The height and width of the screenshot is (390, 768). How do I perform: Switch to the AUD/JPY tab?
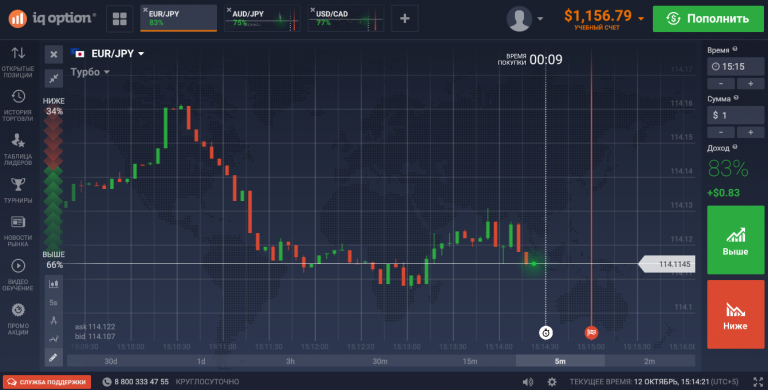click(262, 19)
